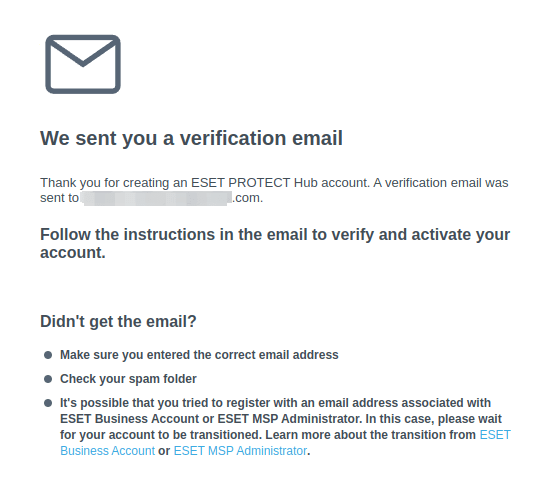Viewport: 546px width, 494px height.
Task: Click the bullet dot beside 'Check your spam folder'
Action: pos(48,379)
